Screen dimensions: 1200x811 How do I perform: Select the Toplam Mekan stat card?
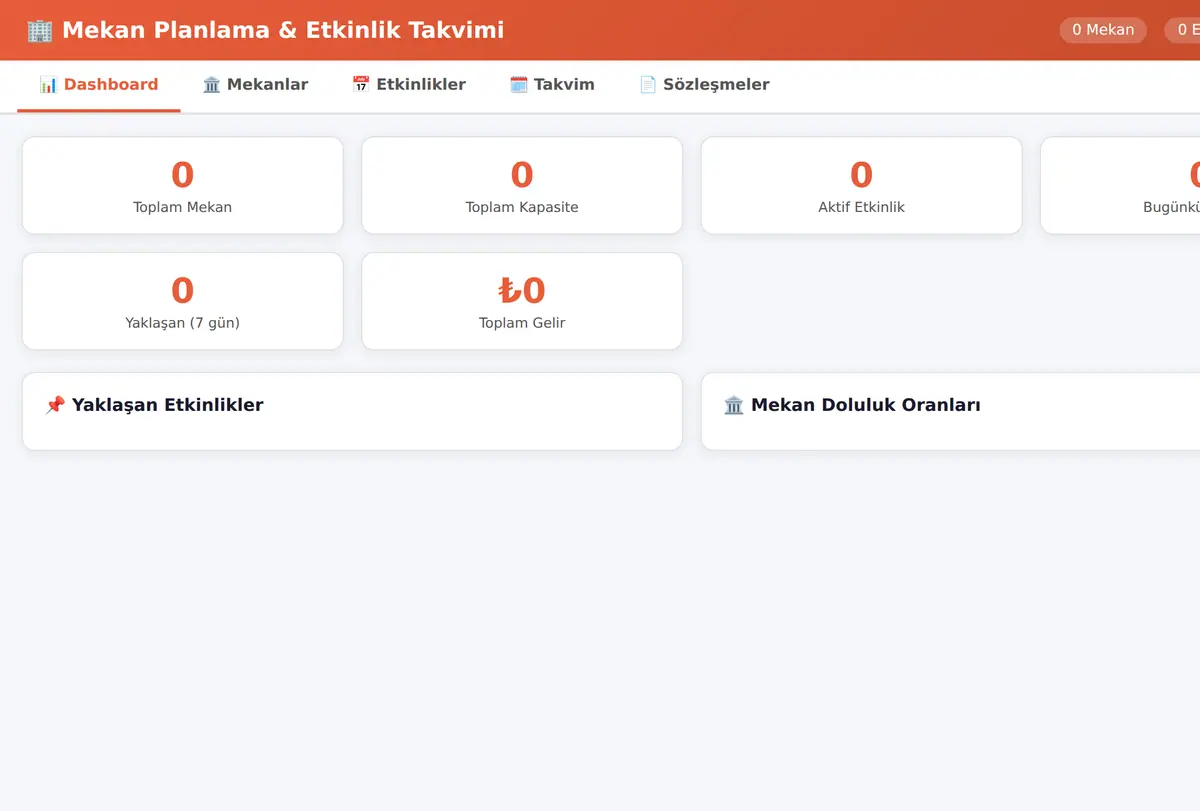pos(182,186)
